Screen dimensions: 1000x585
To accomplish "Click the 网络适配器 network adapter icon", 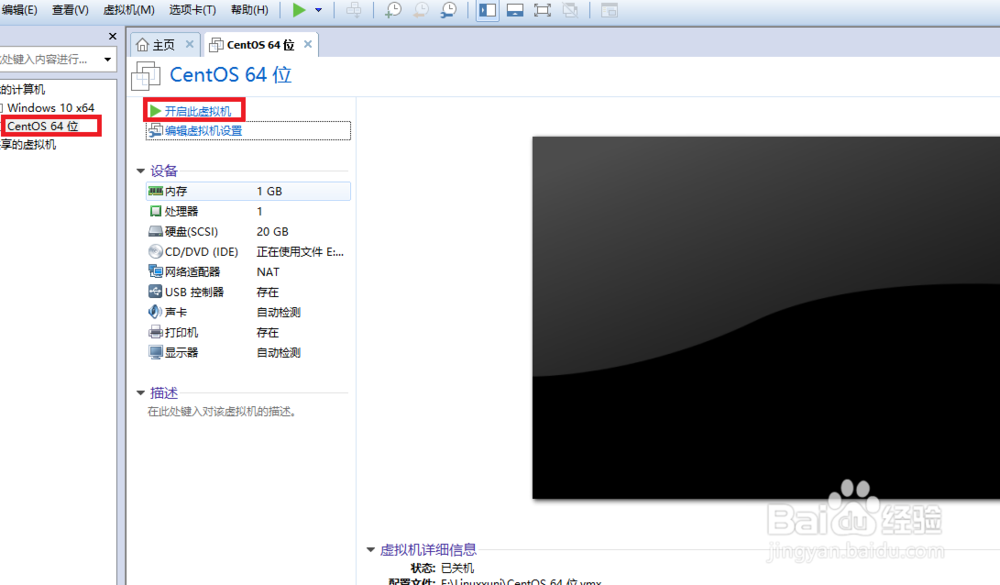I will coord(155,272).
